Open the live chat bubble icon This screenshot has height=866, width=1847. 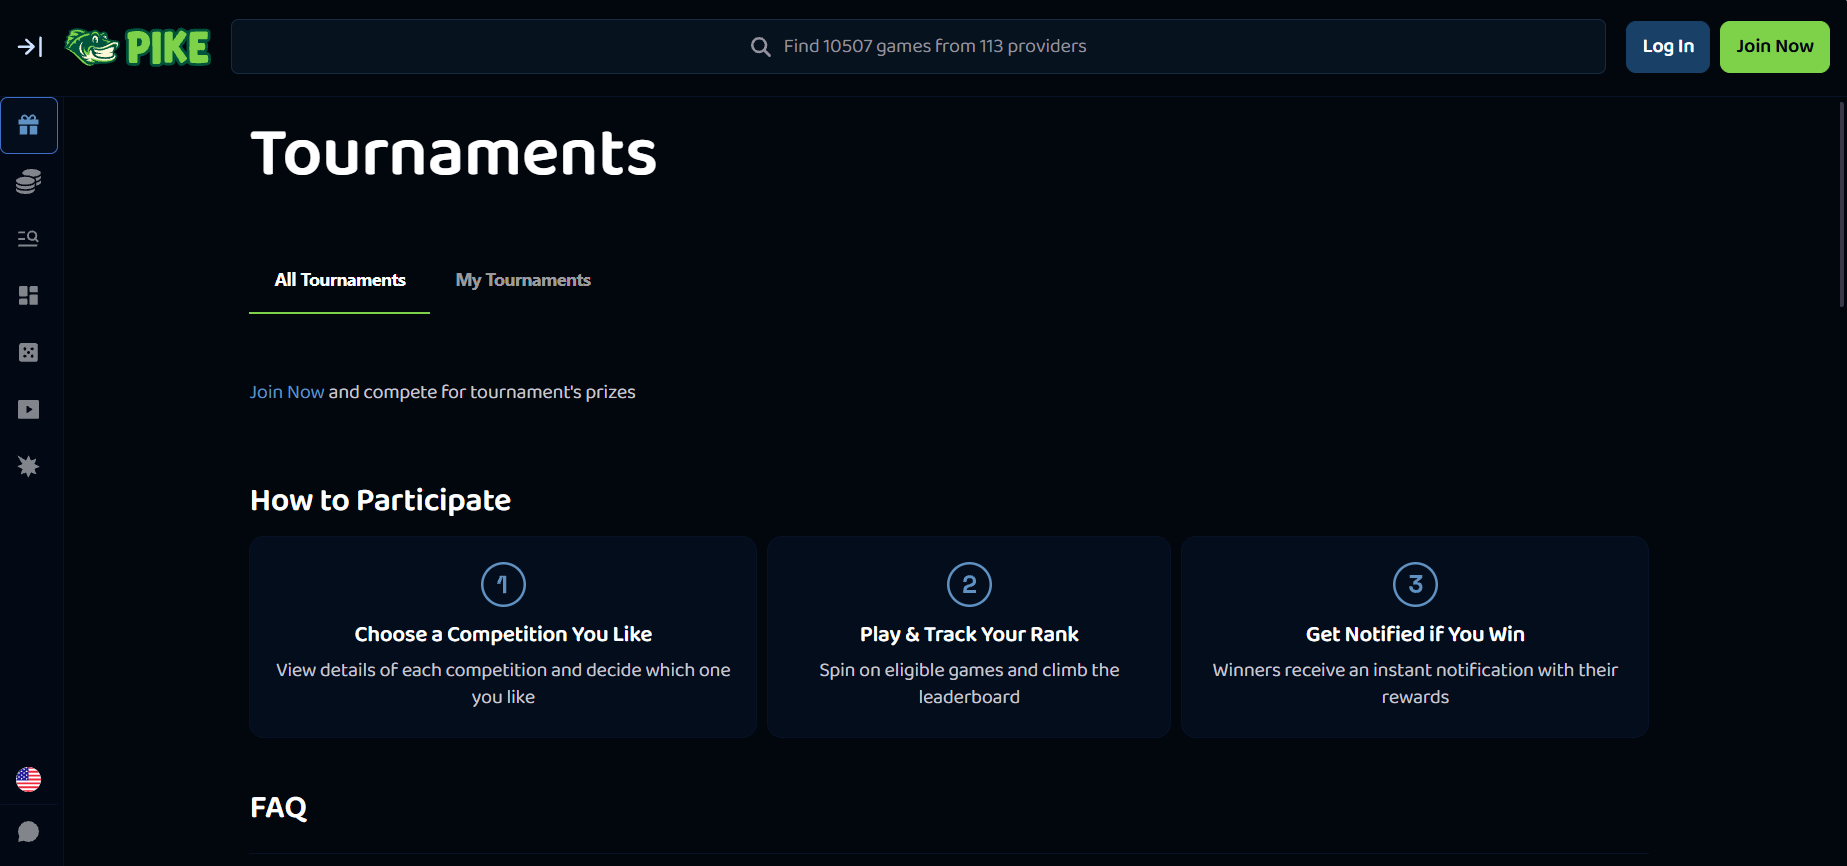click(29, 832)
